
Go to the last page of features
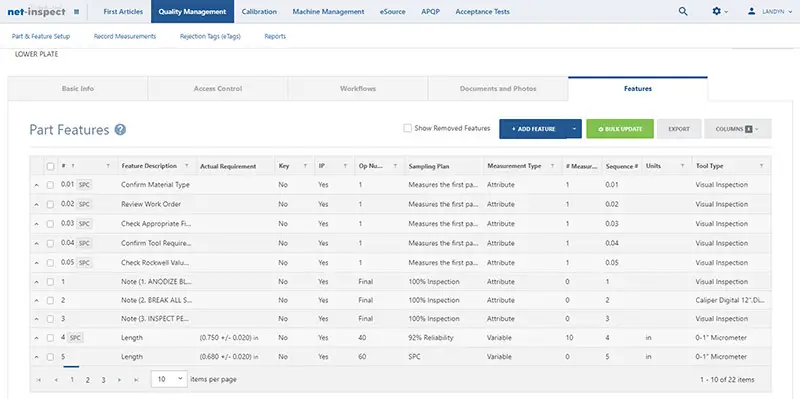(136, 380)
